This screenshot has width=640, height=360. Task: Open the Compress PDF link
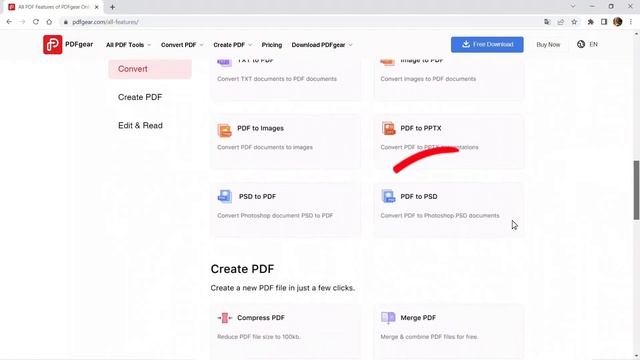tap(261, 318)
